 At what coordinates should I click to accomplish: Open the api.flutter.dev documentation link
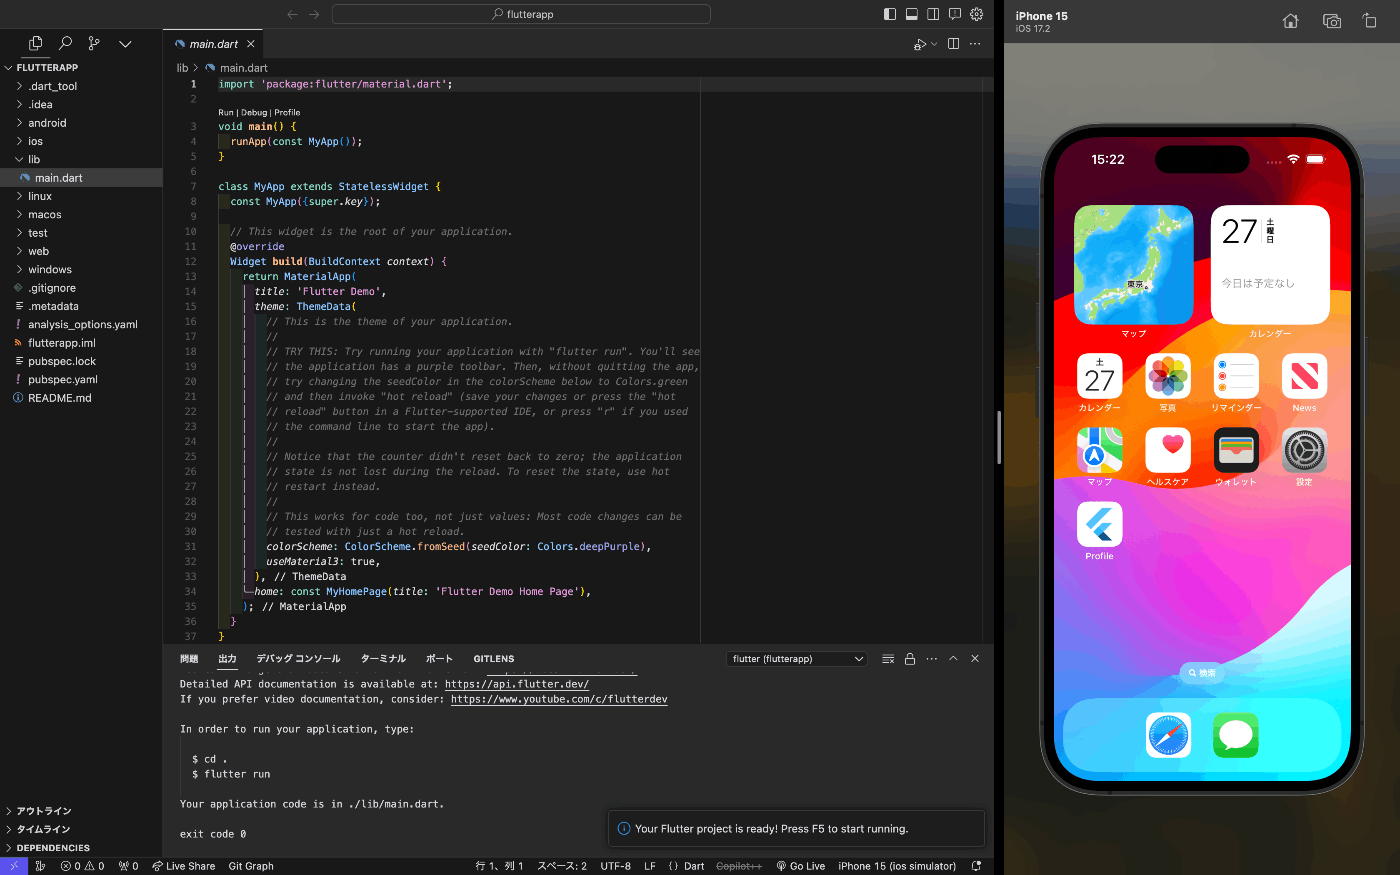pos(517,684)
